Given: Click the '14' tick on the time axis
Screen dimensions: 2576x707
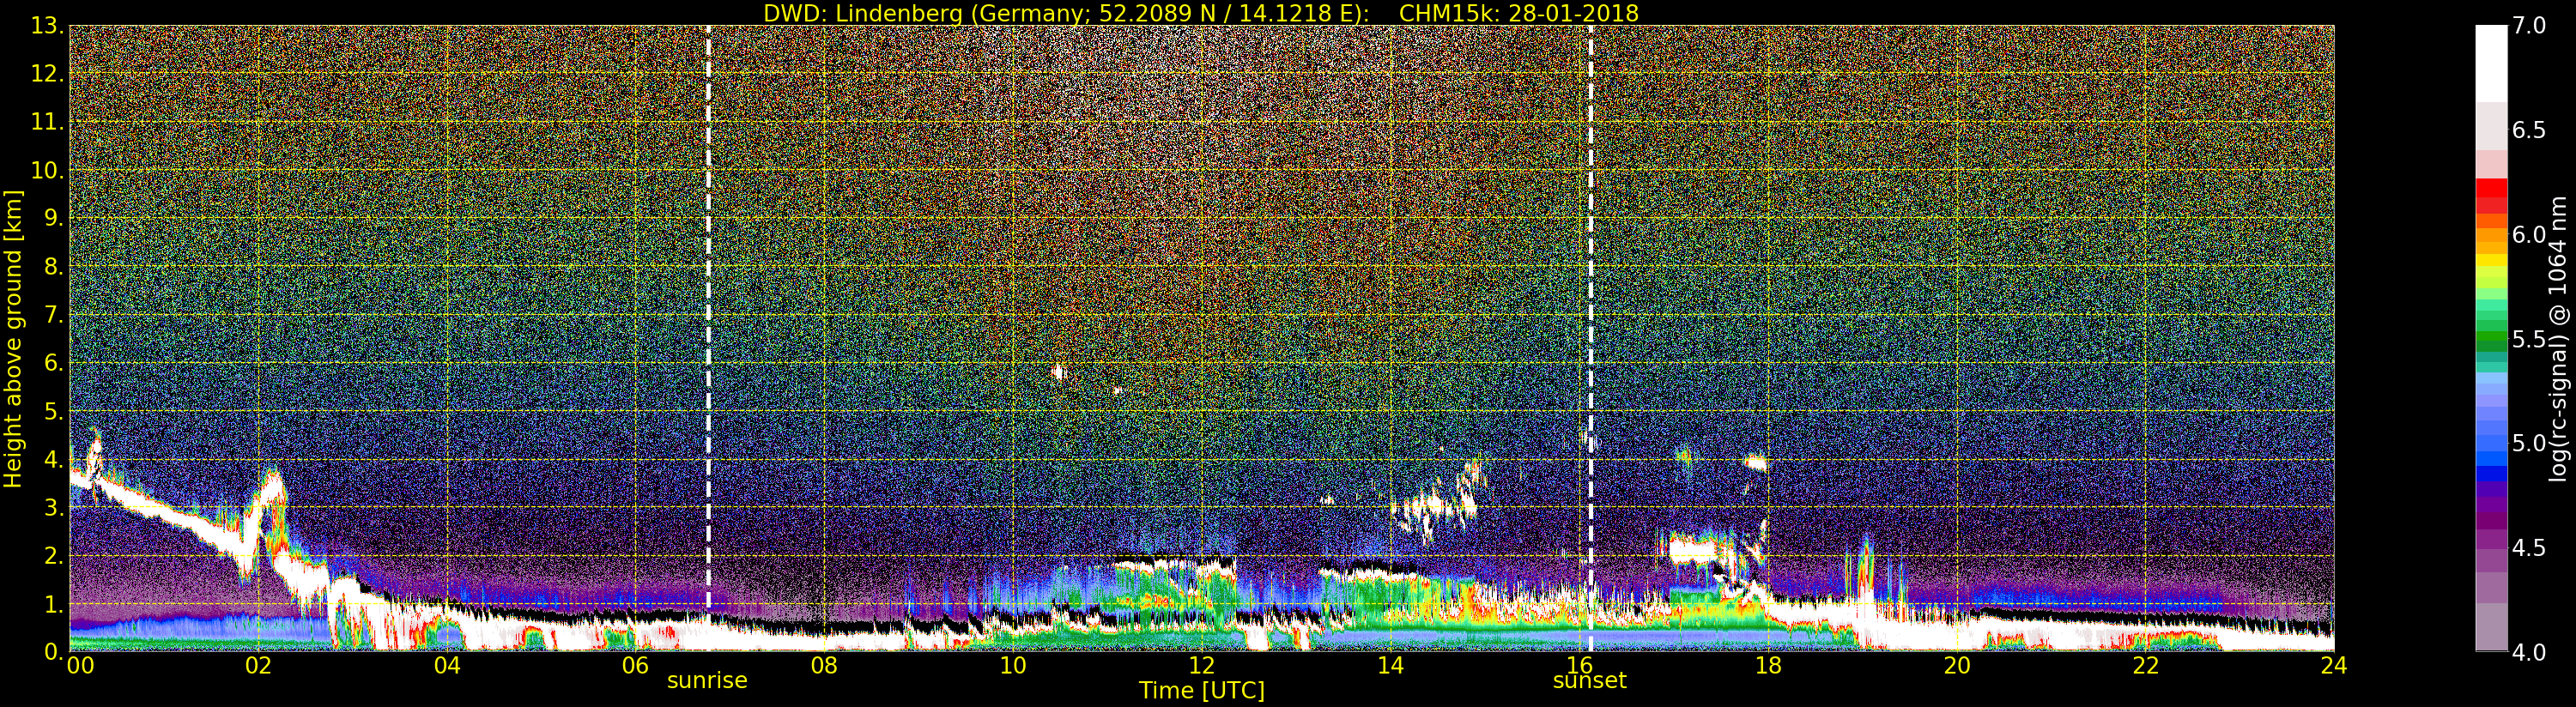Looking at the screenshot, I should (x=1391, y=665).
